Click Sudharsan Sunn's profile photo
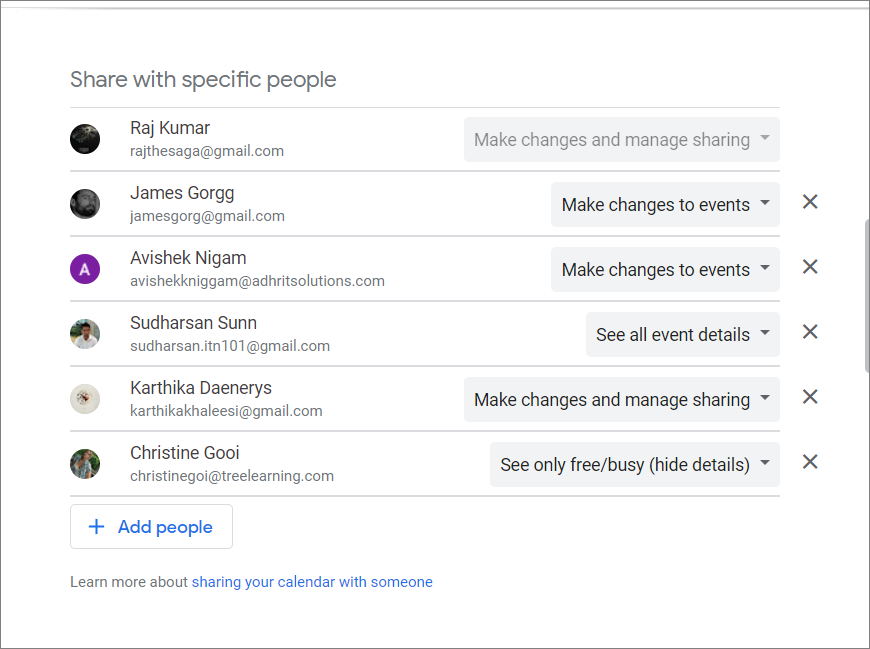Image resolution: width=870 pixels, height=649 pixels. click(x=85, y=334)
